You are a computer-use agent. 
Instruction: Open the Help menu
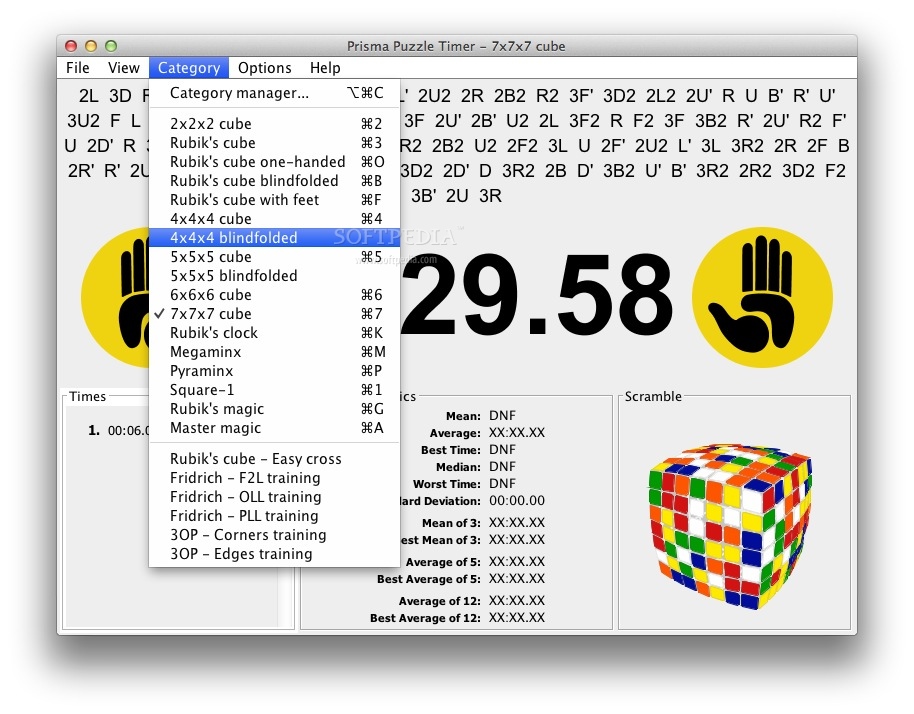point(325,67)
